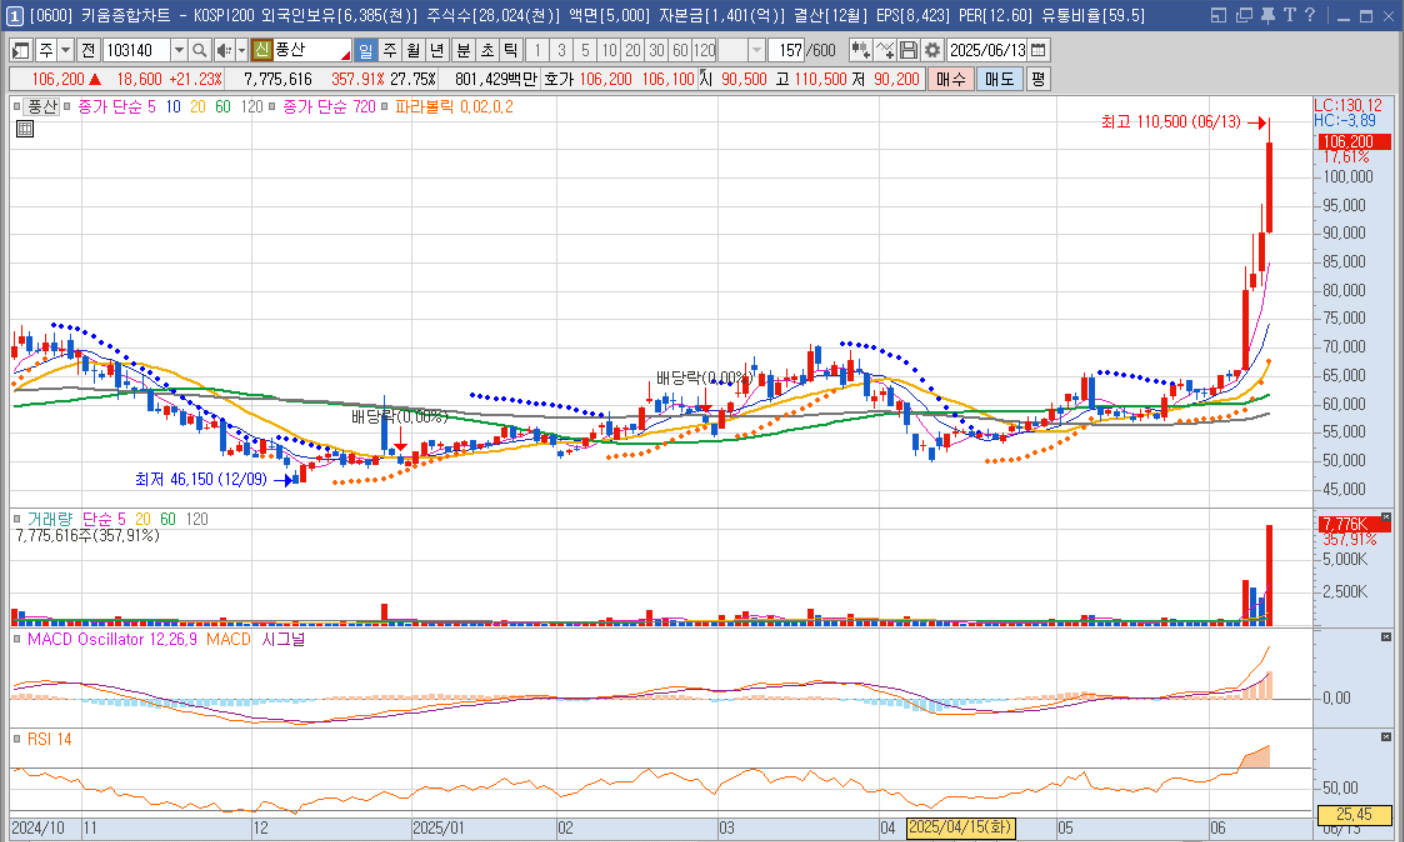Click the 평 button
This screenshot has height=842, width=1404.
click(1038, 79)
